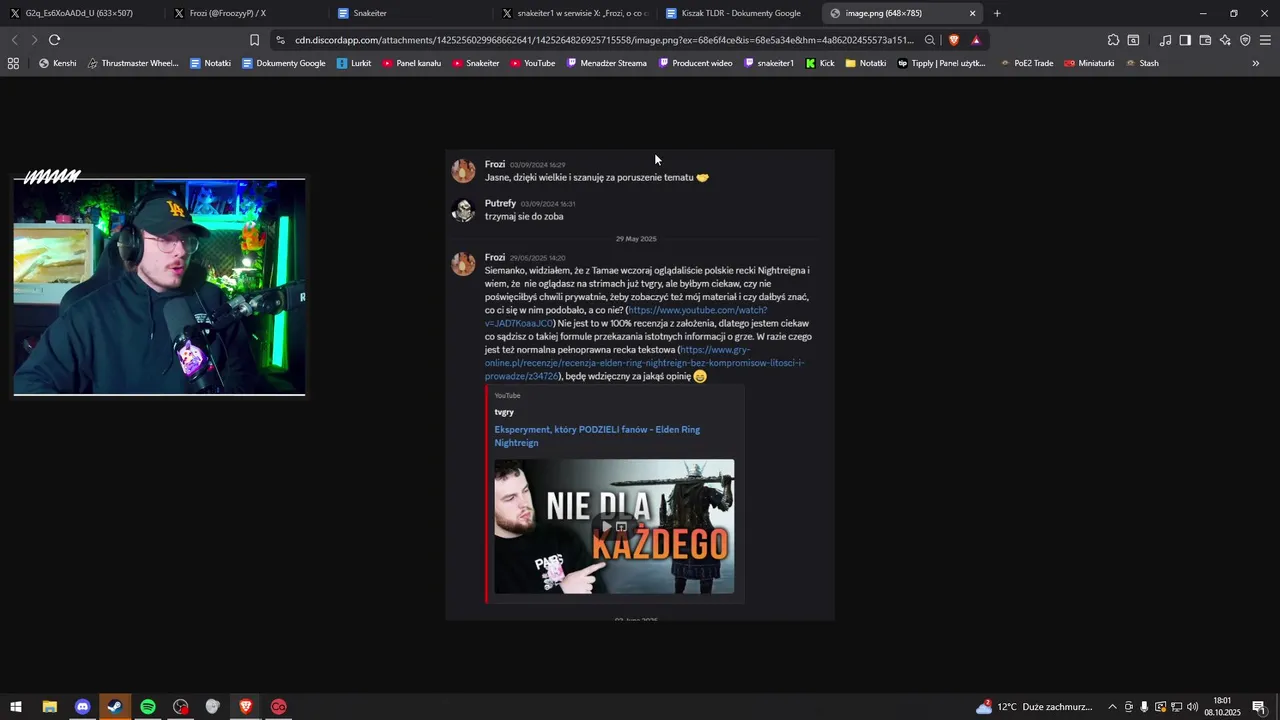Open Dokumenty Google bookmark
The height and width of the screenshot is (720, 1280).
[283, 63]
